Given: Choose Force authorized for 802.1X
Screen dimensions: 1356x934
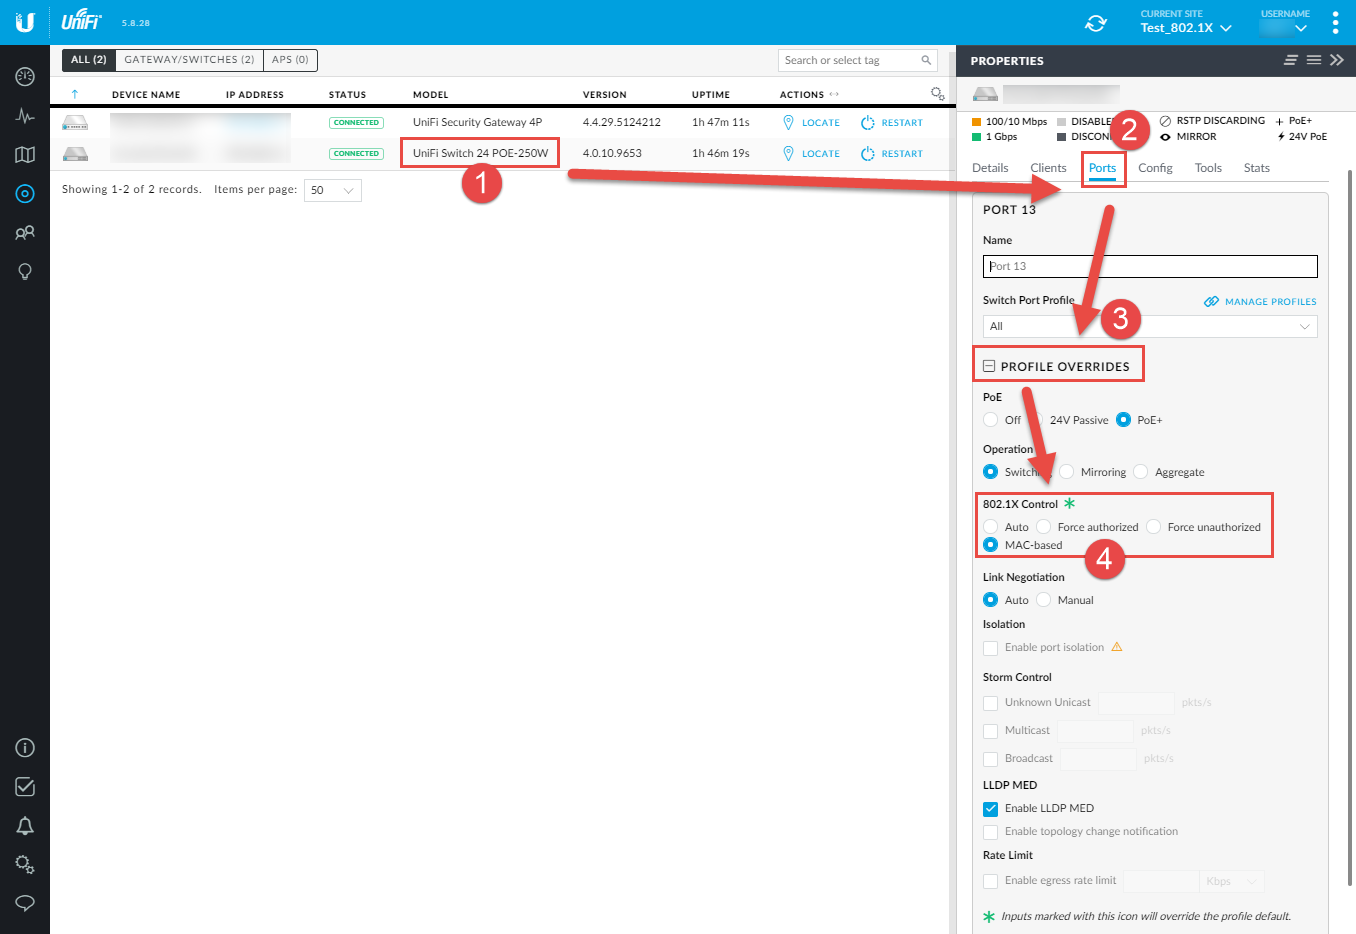Looking at the screenshot, I should pos(1044,527).
